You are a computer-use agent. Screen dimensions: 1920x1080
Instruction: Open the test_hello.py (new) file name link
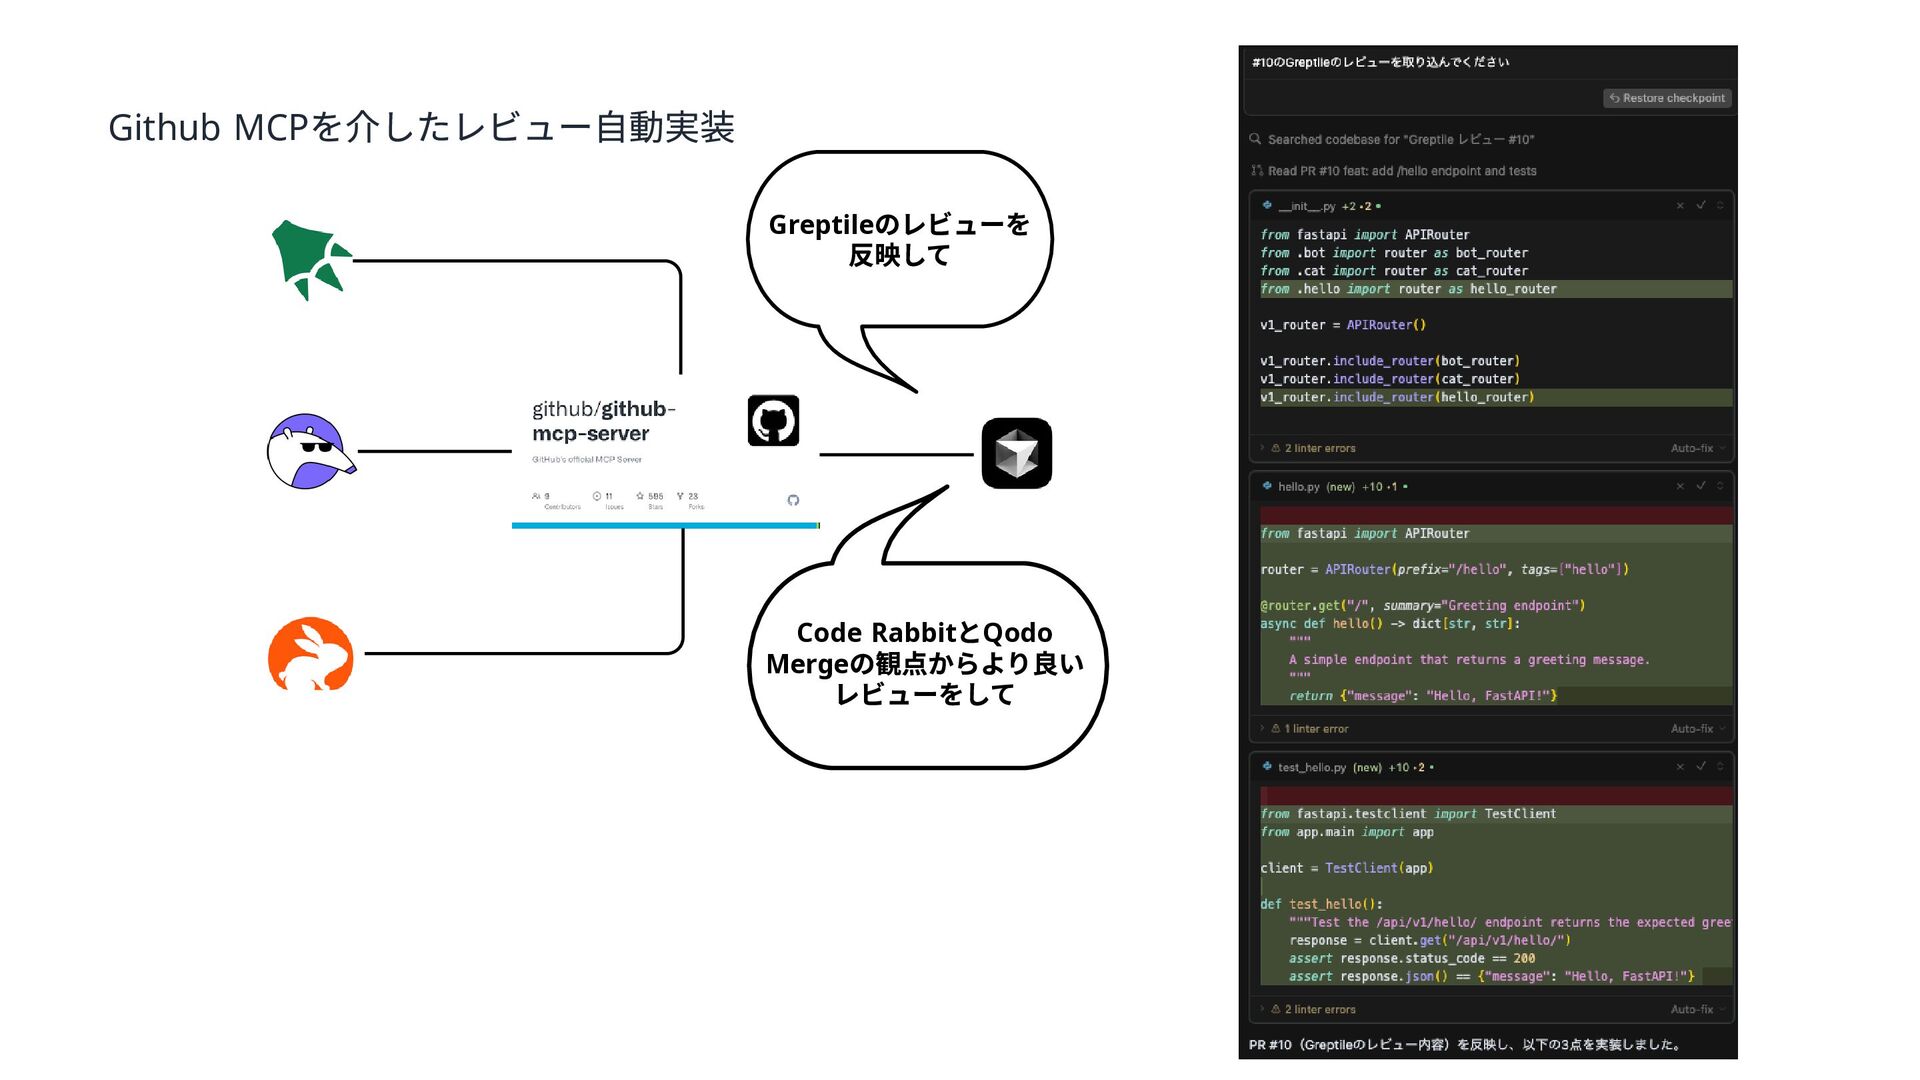coord(1330,768)
